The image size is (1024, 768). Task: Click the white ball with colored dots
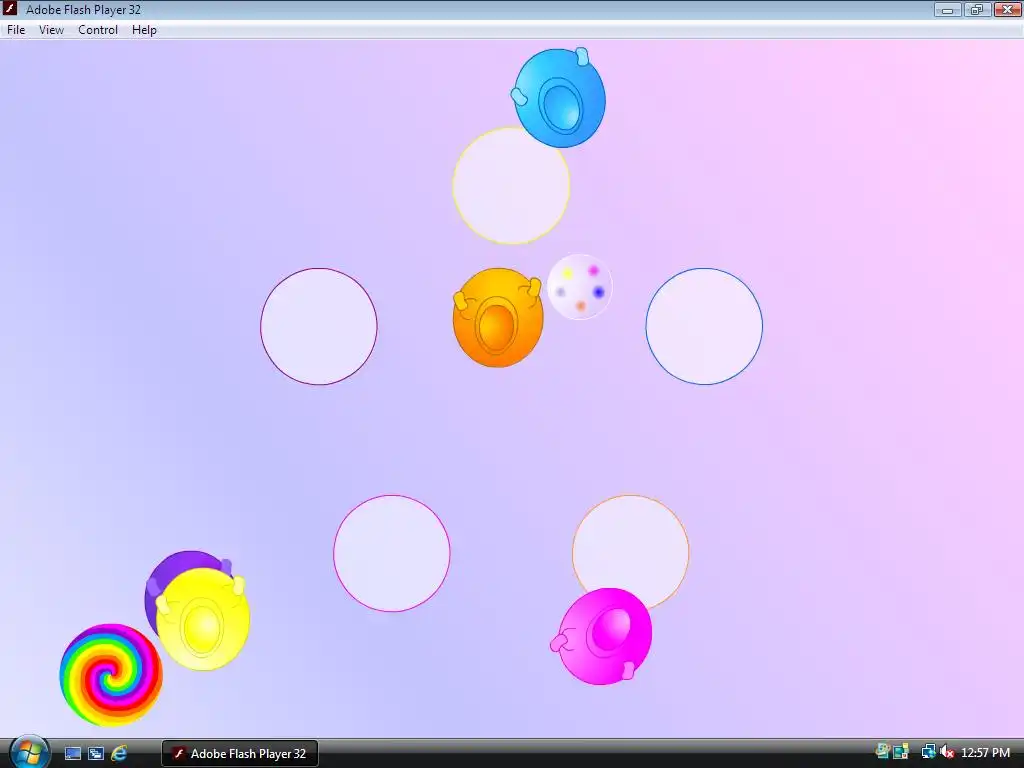[x=579, y=287]
